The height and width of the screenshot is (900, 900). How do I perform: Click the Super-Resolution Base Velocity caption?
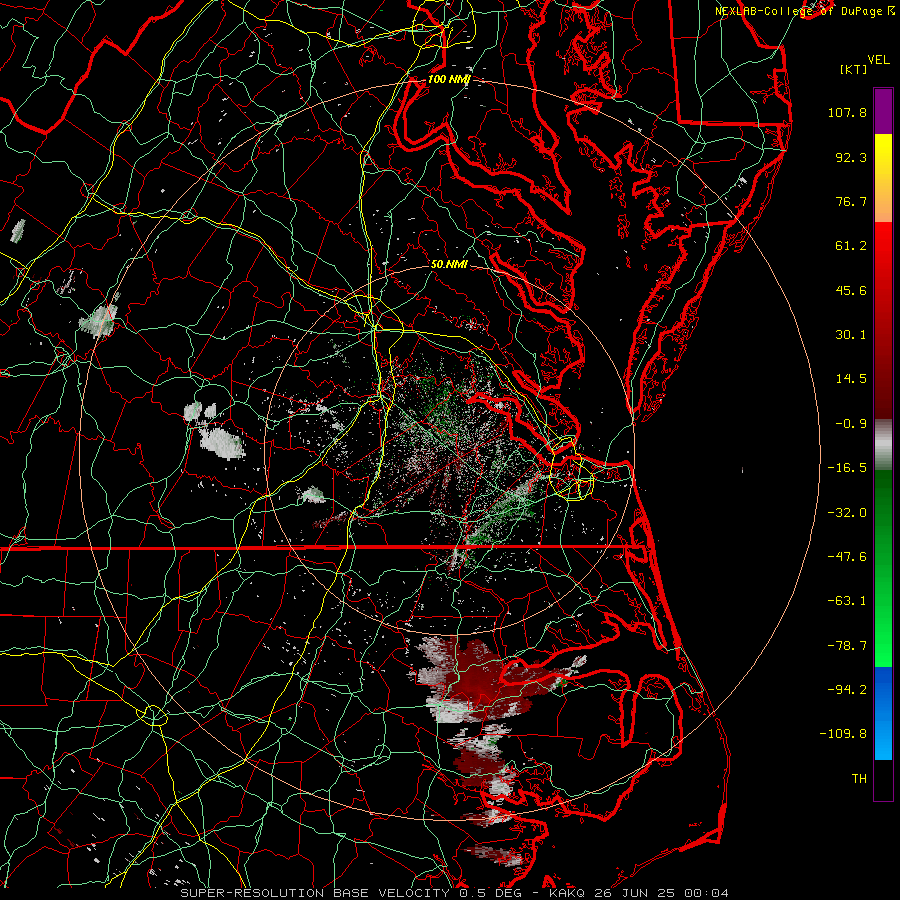click(x=455, y=893)
